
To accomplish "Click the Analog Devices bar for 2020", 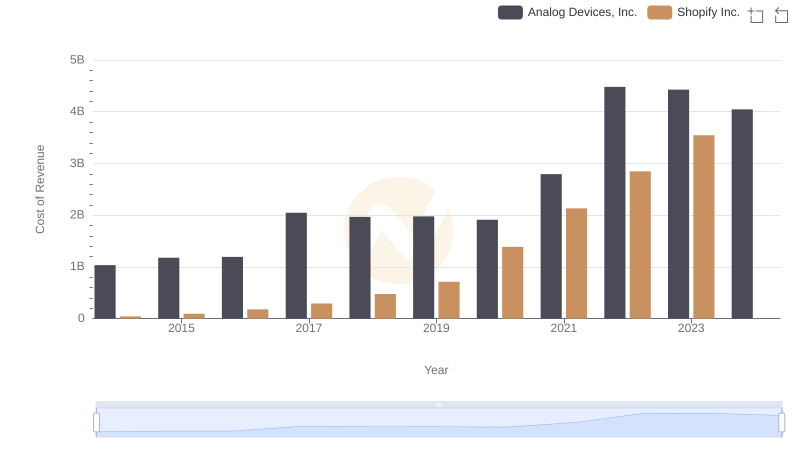I will tap(487, 269).
